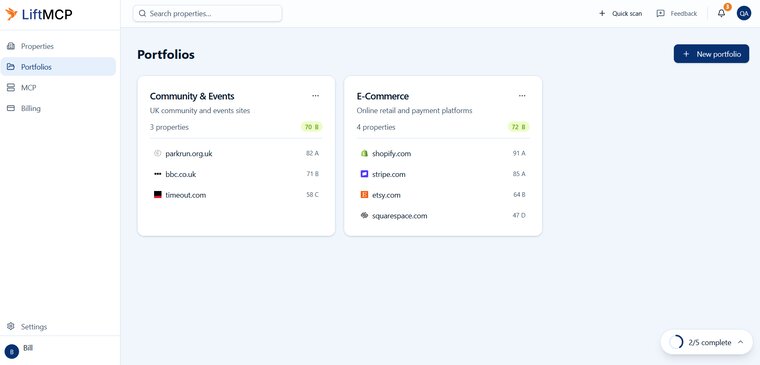Open the QA account avatar menu
The image size is (760, 365).
744,13
